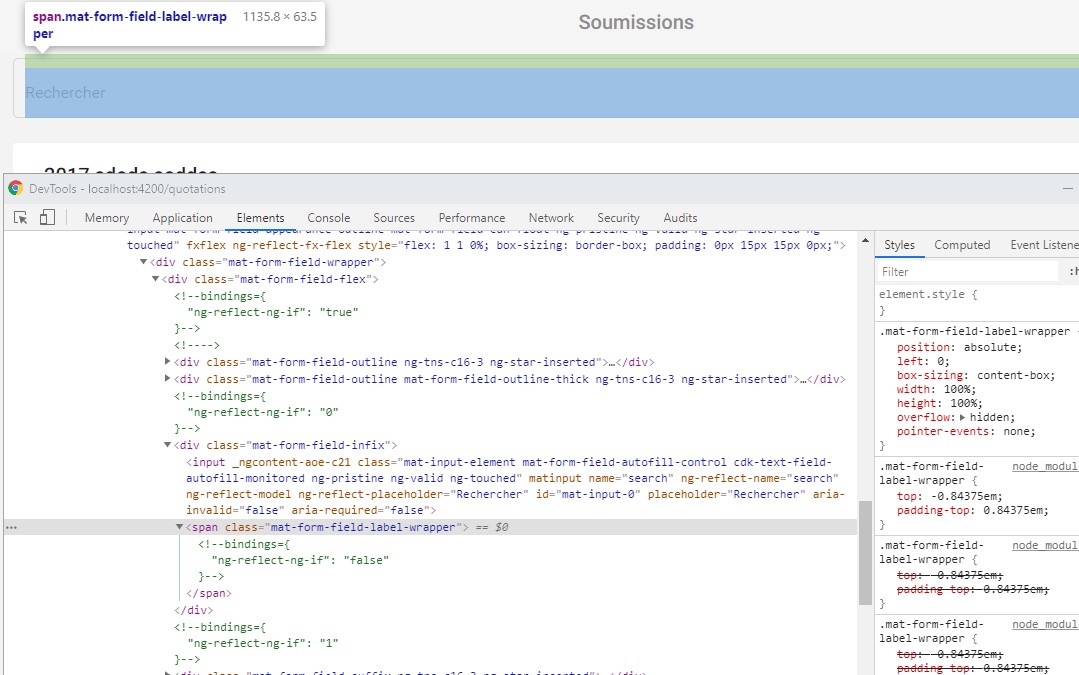Open the Event Listeners sidebar tab
The width and height of the screenshot is (1079, 675).
pos(1044,245)
